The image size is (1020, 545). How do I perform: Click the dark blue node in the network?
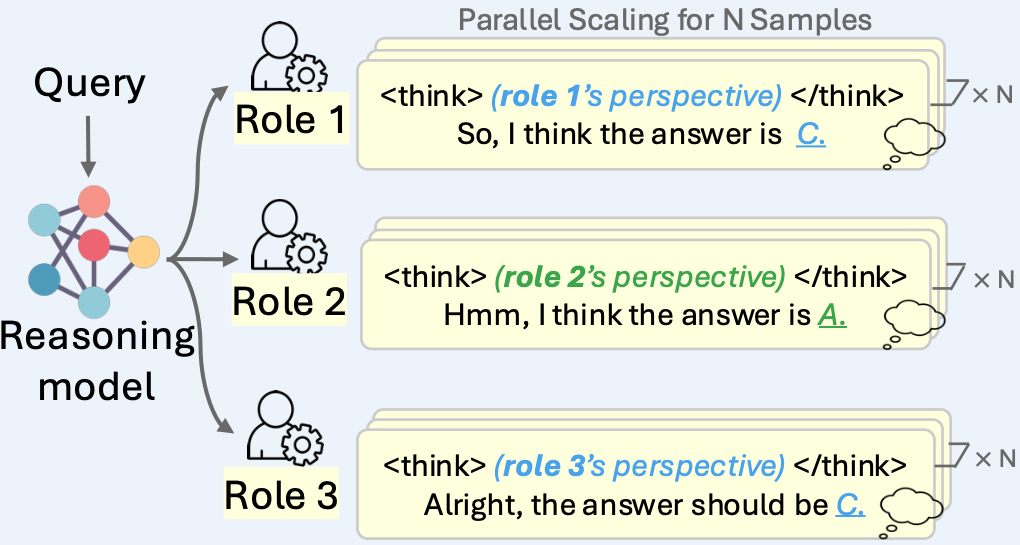point(43,278)
